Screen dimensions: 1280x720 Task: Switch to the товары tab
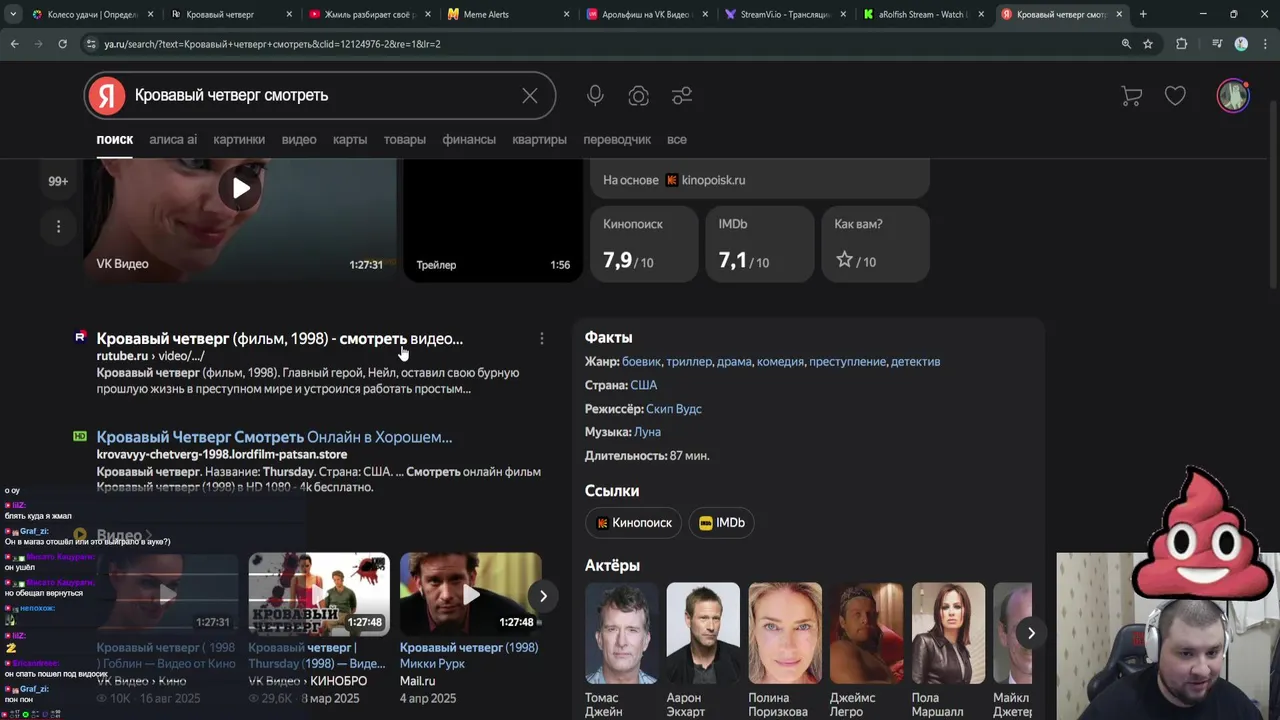(x=405, y=139)
